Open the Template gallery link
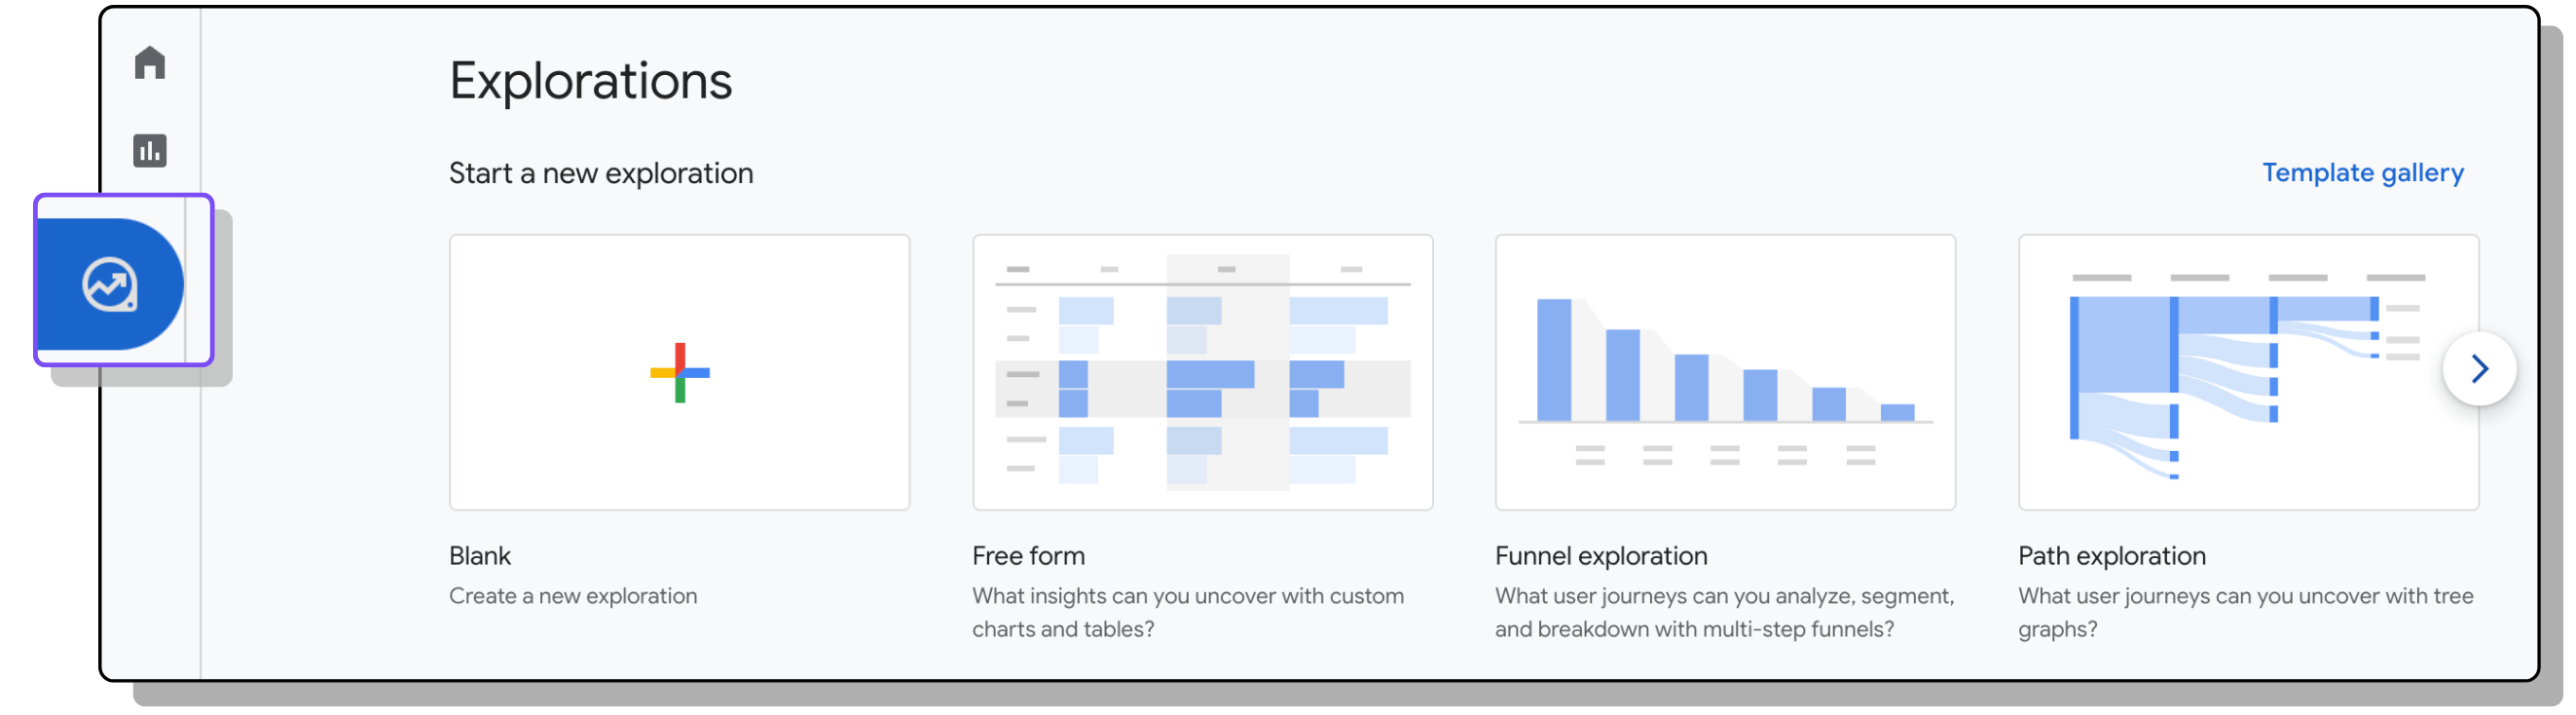 2362,173
